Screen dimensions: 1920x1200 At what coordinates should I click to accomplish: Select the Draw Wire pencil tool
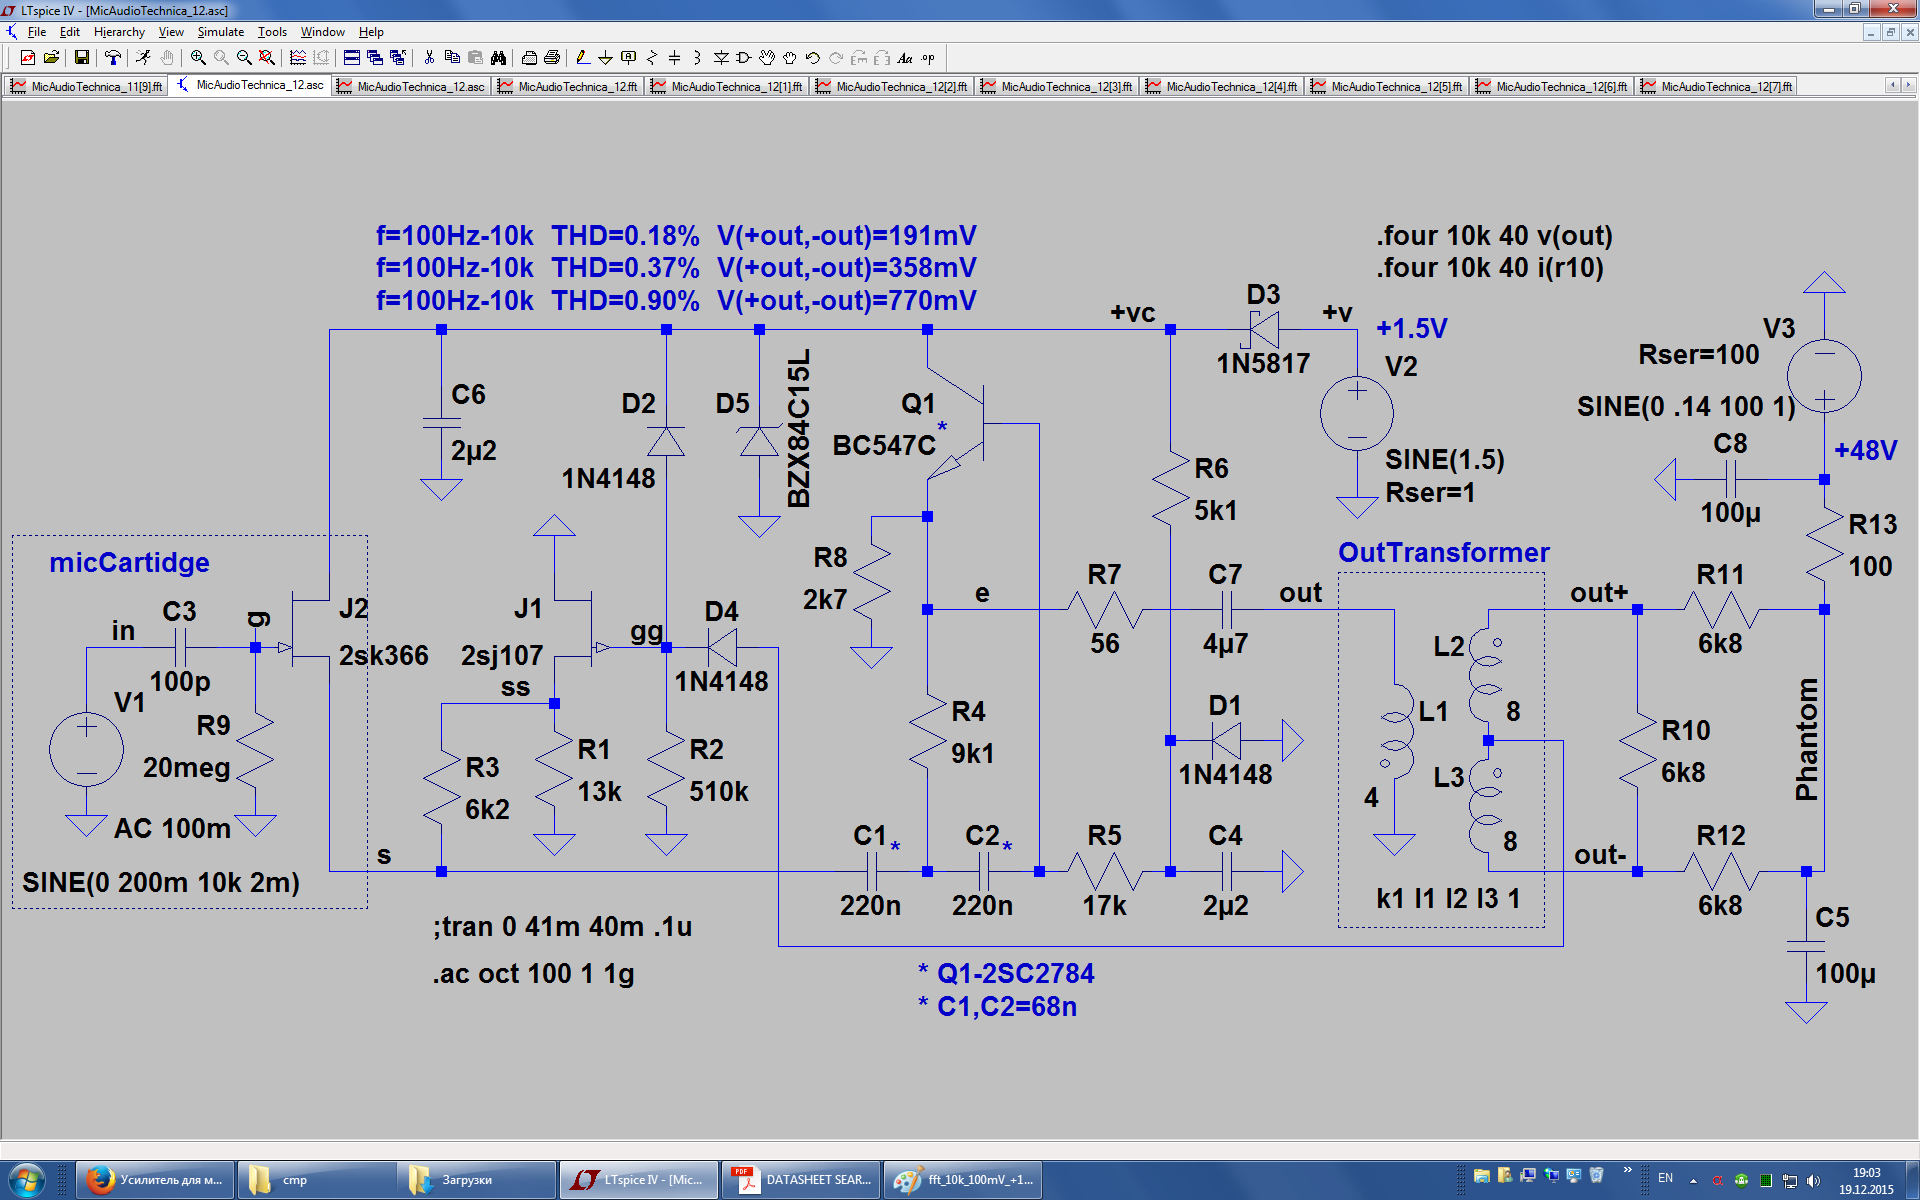(582, 58)
